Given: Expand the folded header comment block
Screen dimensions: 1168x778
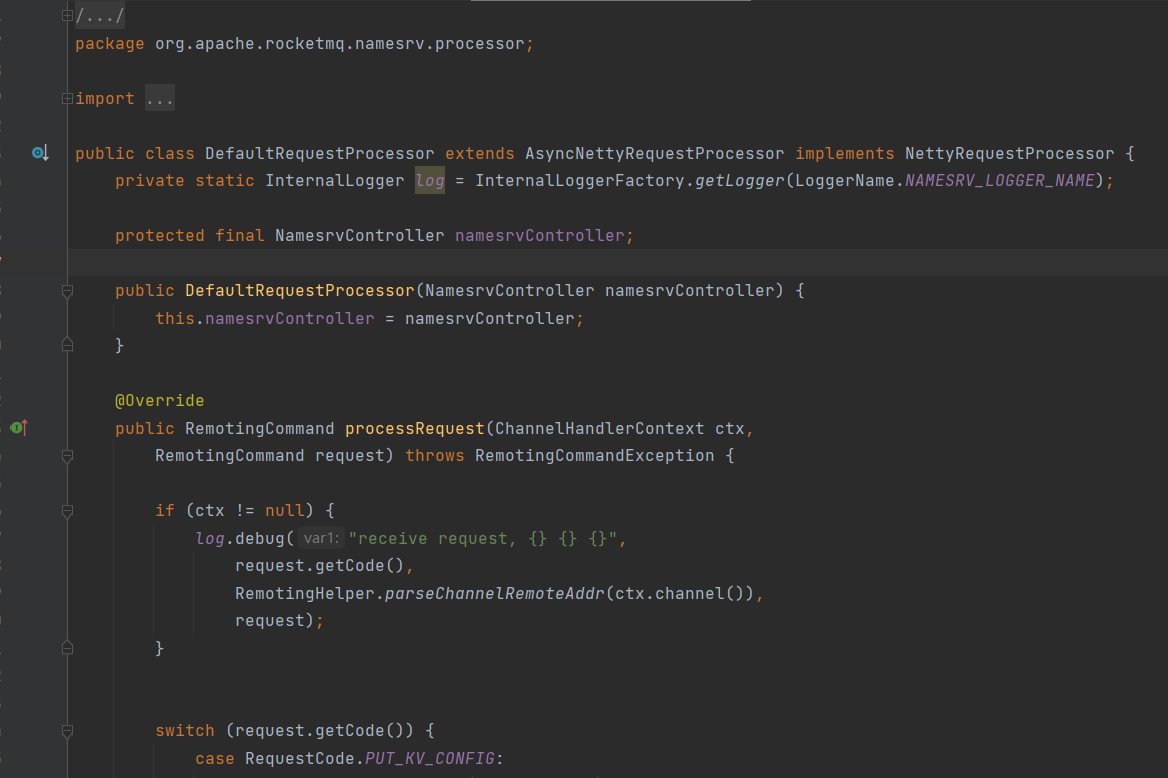Looking at the screenshot, I should tap(67, 16).
